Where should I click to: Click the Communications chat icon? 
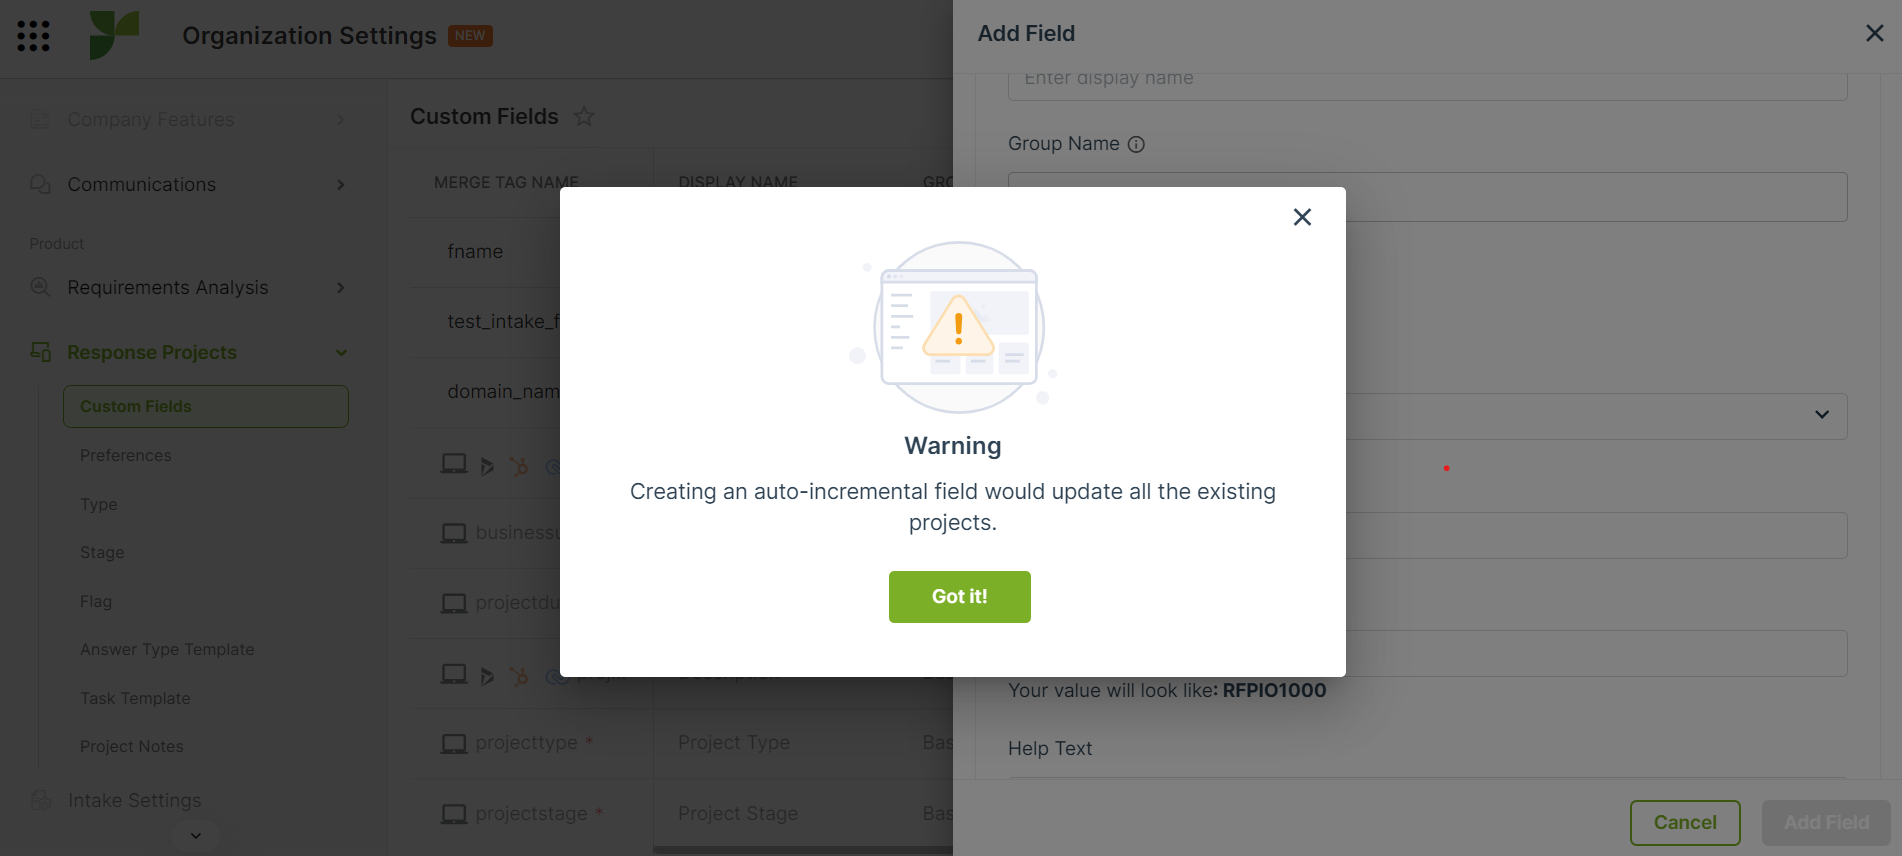(40, 184)
